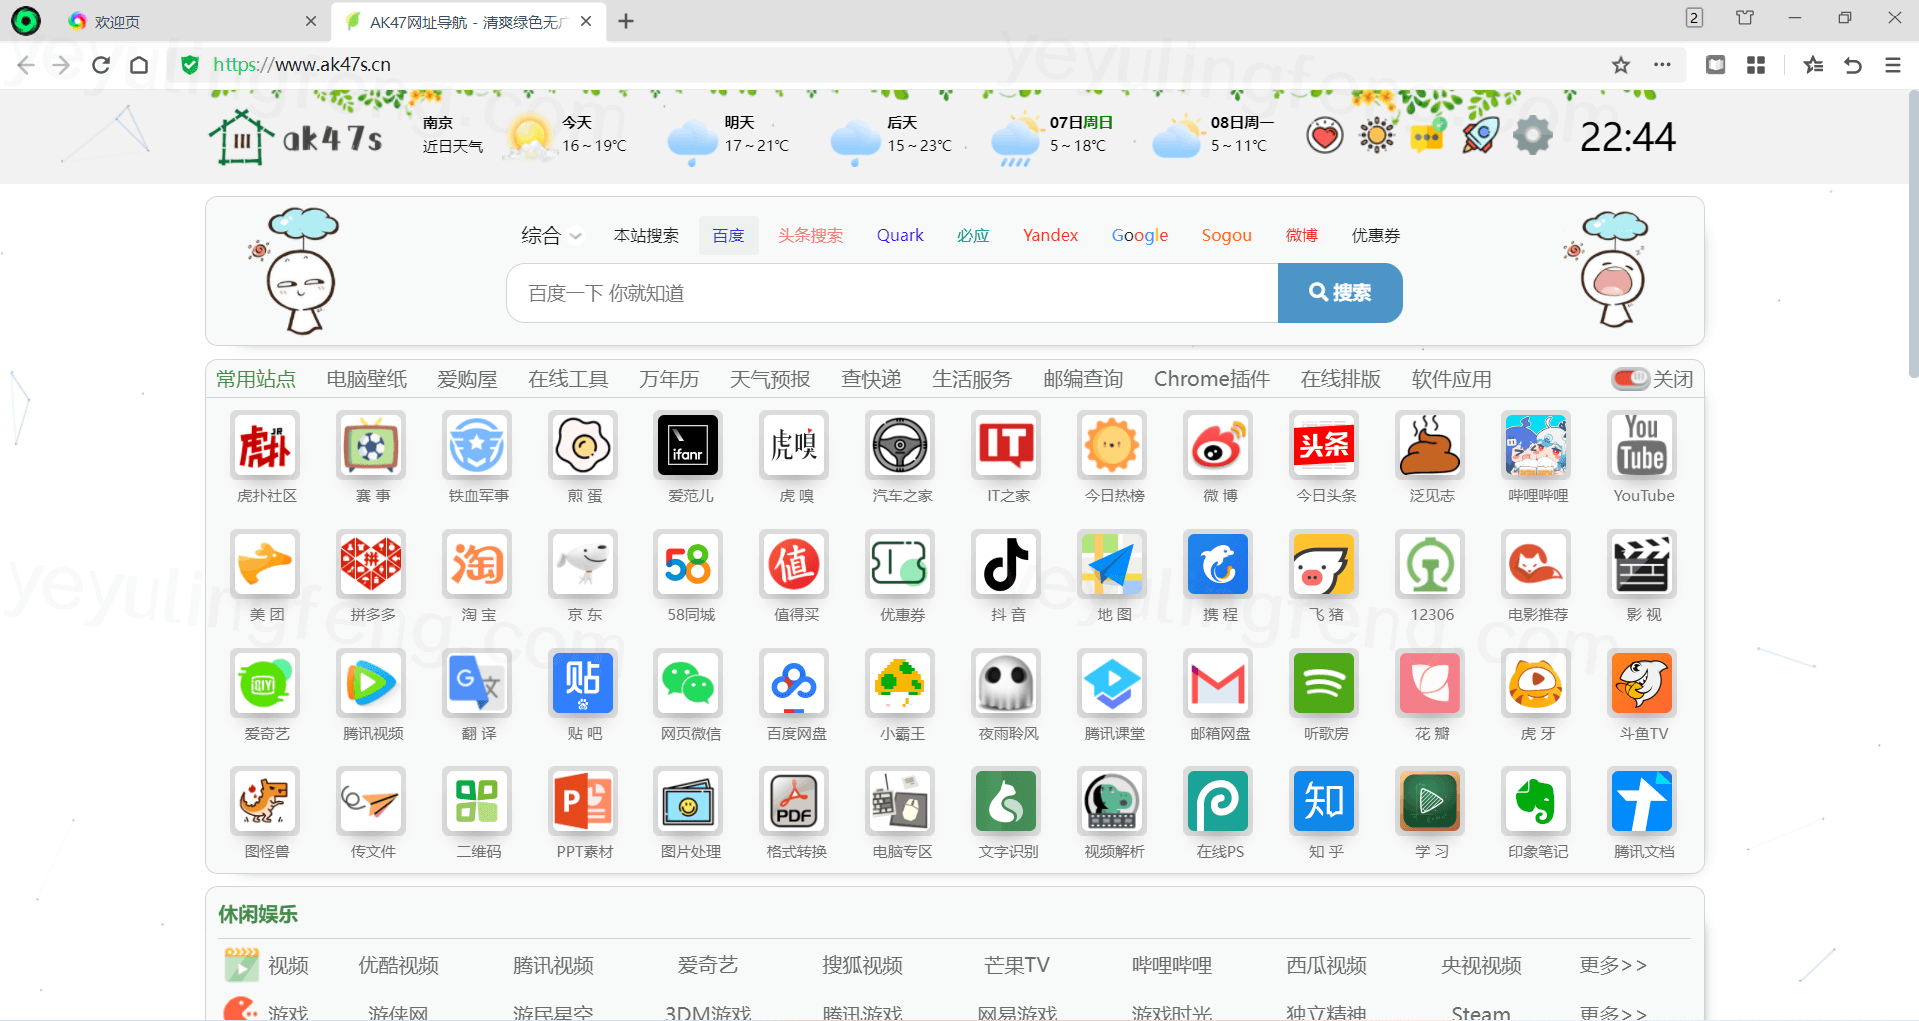Screen dimensions: 1919x1021
Task: Click the 12306 railway icon
Action: pos(1430,564)
